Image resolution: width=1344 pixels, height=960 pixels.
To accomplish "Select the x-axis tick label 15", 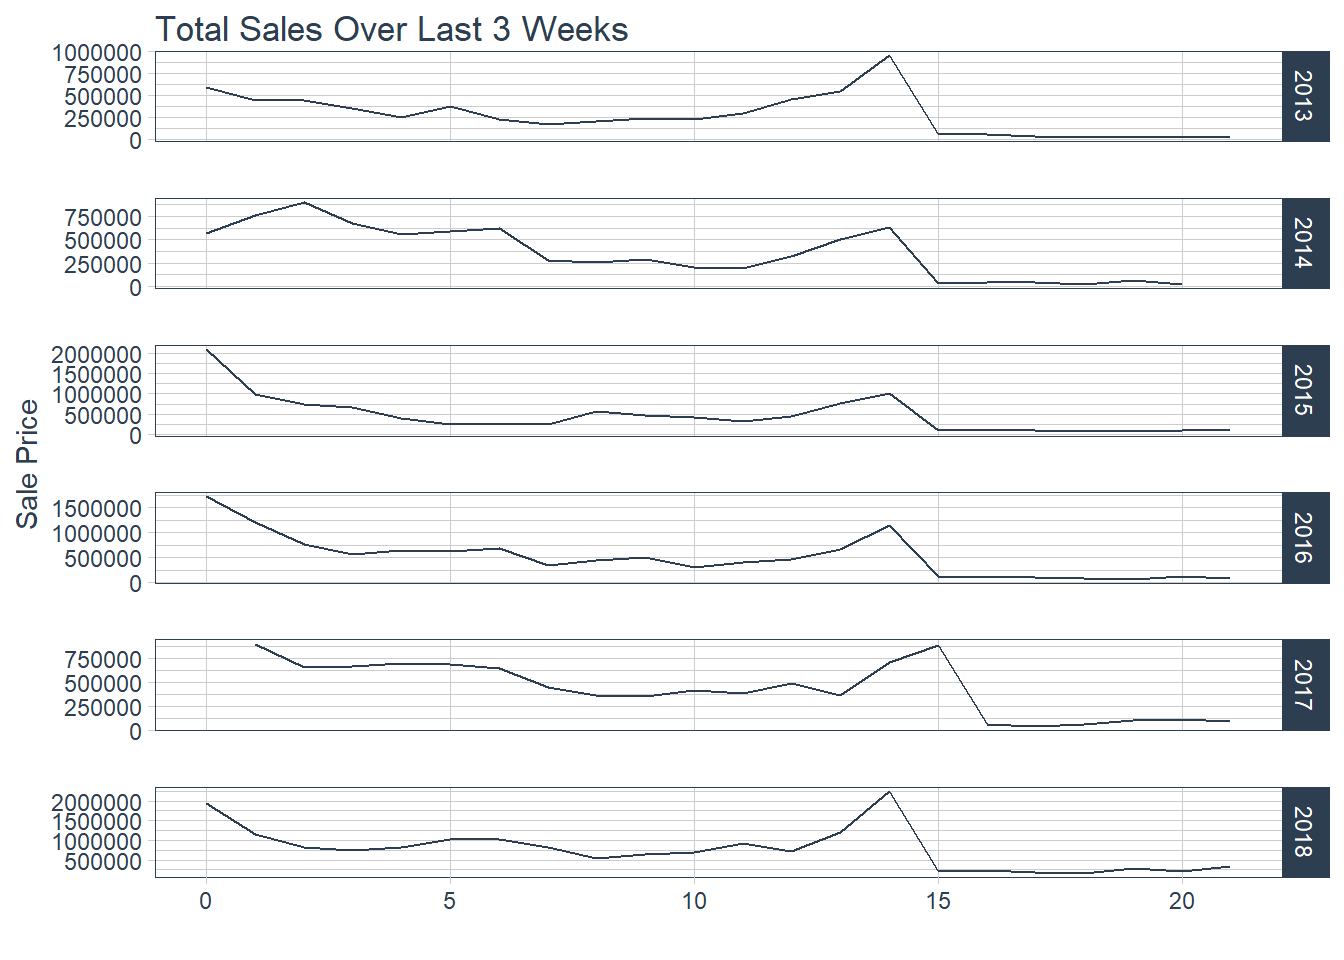I will [938, 902].
